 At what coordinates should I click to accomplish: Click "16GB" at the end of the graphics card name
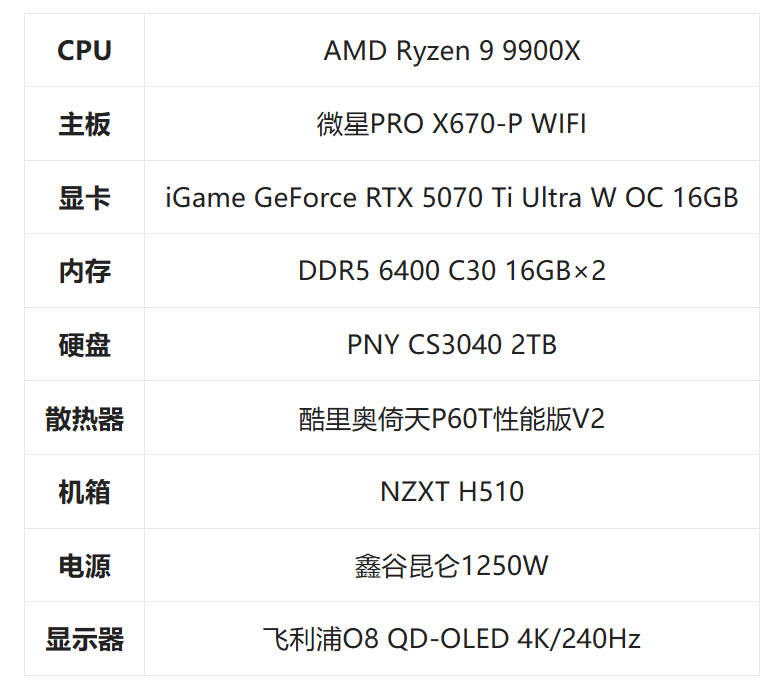coord(705,198)
